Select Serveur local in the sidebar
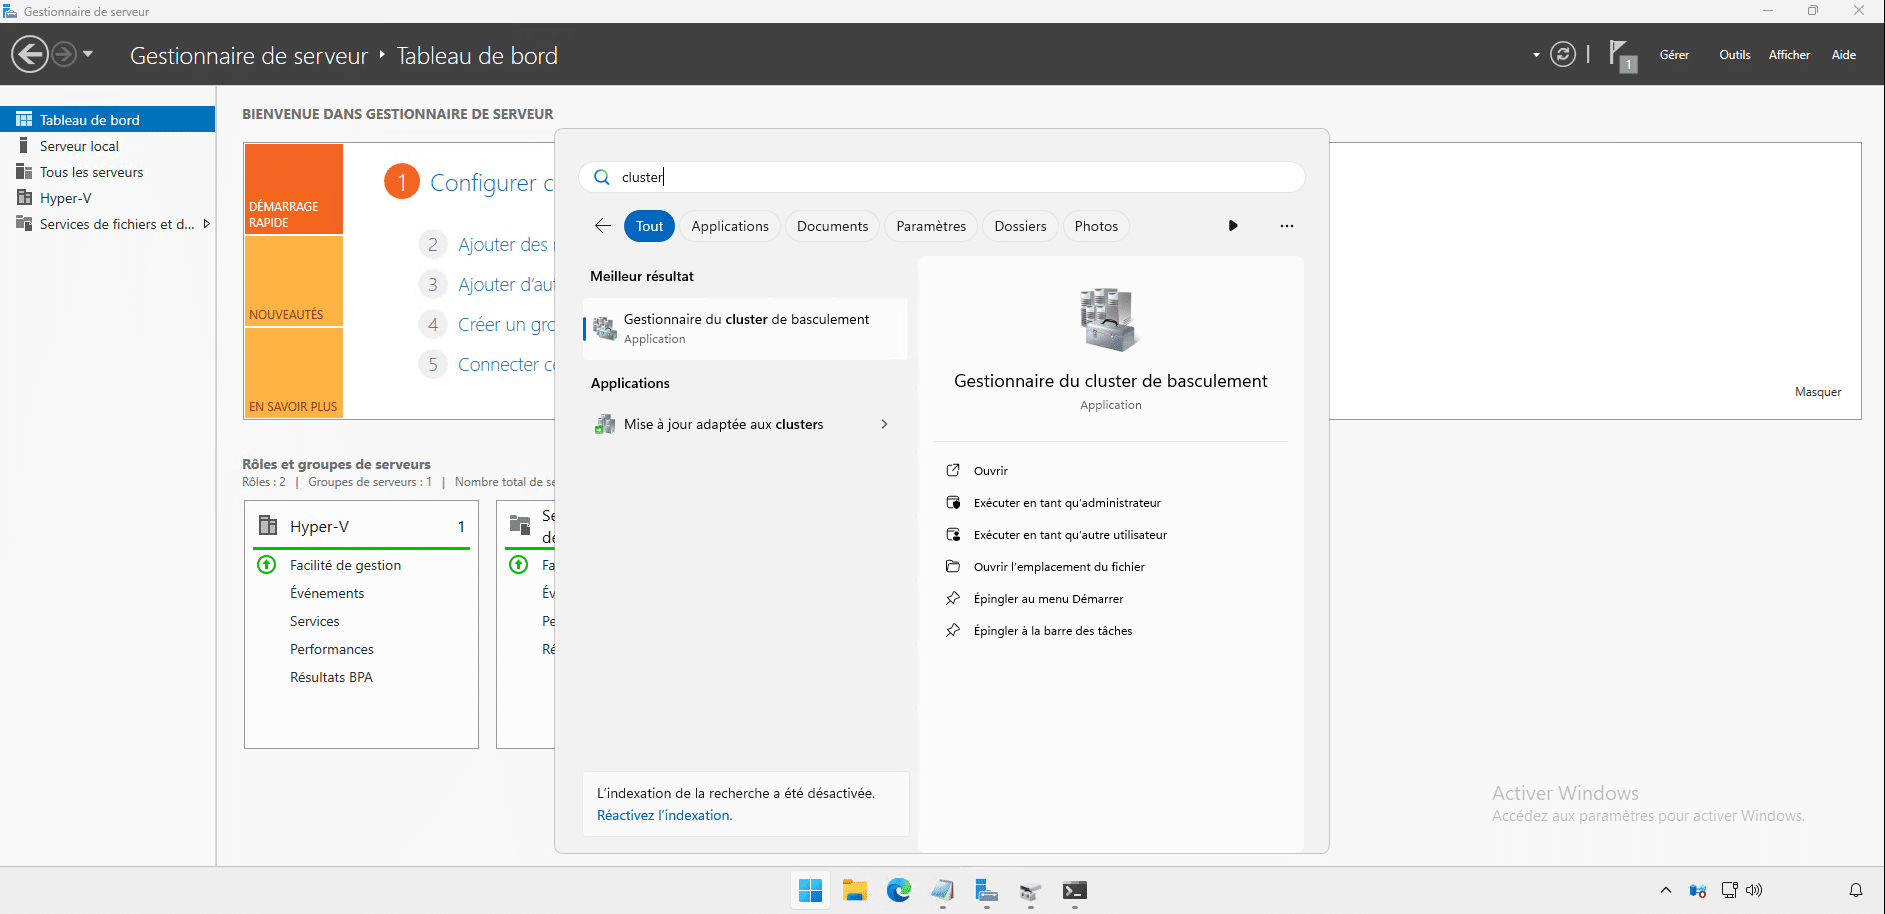The image size is (1885, 914). 107,146
